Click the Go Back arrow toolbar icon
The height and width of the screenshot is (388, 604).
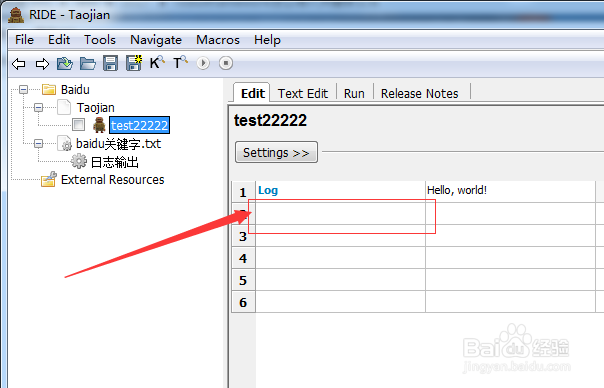(18, 64)
